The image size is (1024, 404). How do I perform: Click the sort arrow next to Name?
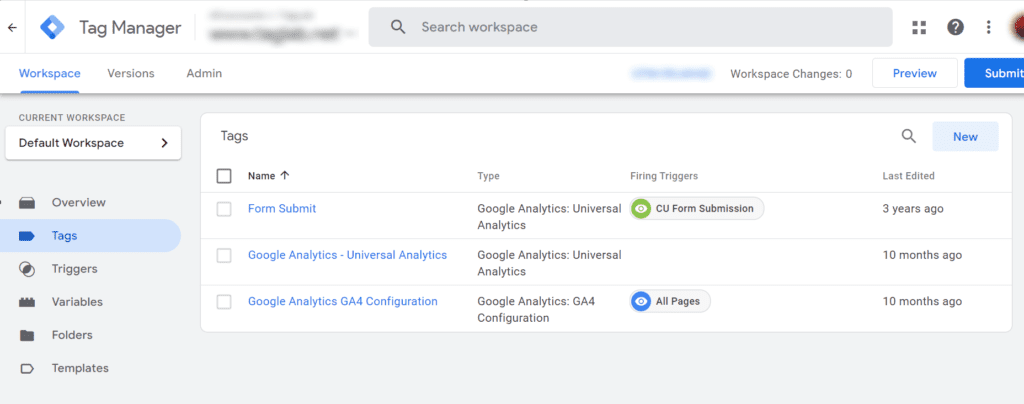tap(285, 176)
